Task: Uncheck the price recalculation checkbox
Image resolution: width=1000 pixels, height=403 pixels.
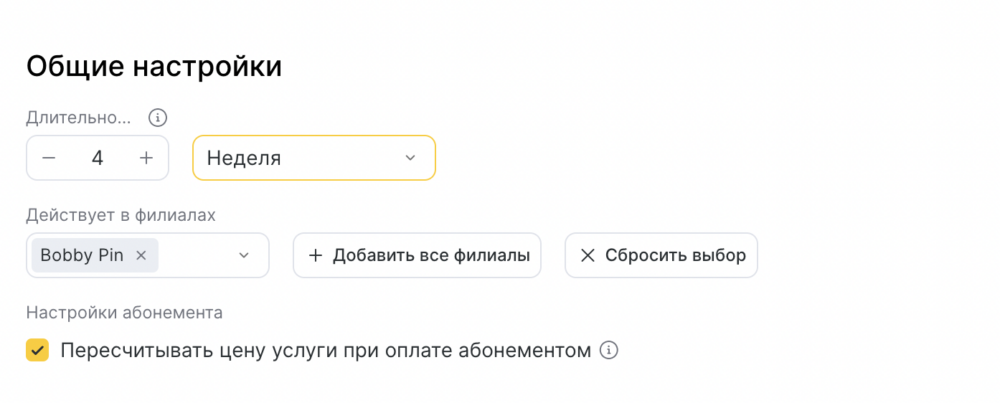Action: tap(38, 350)
